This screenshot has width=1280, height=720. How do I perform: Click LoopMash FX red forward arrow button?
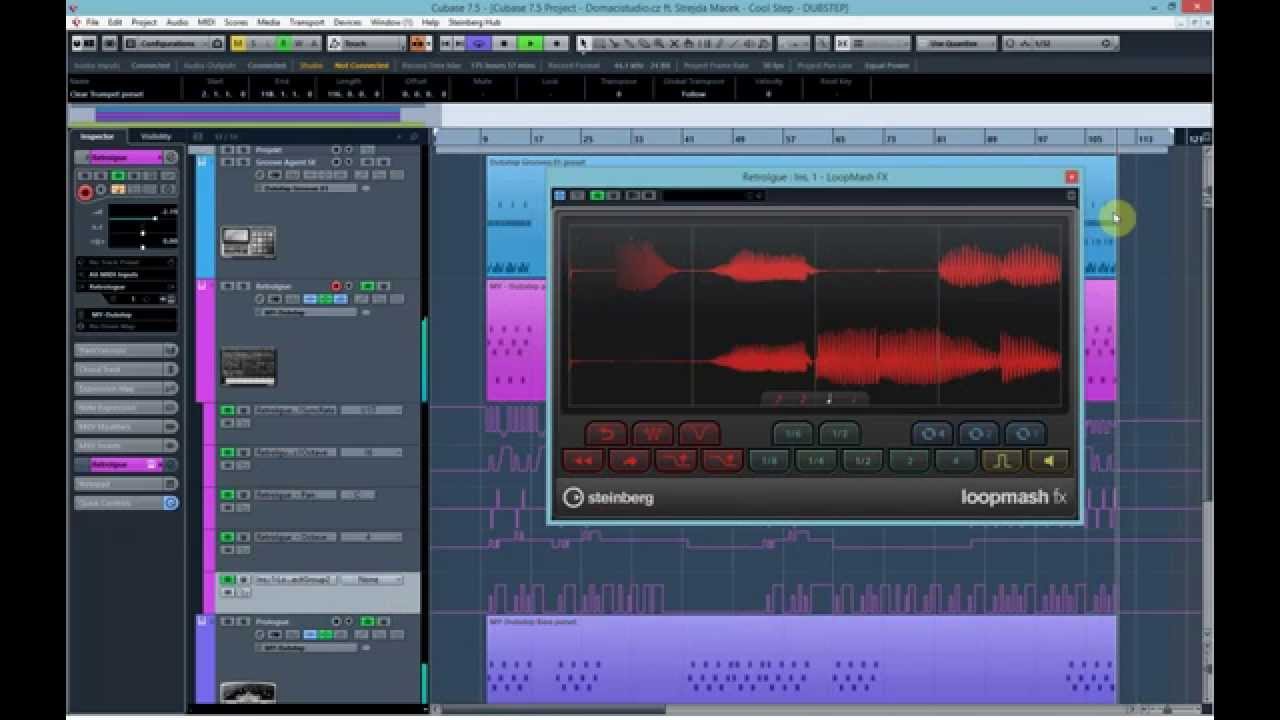tap(630, 461)
